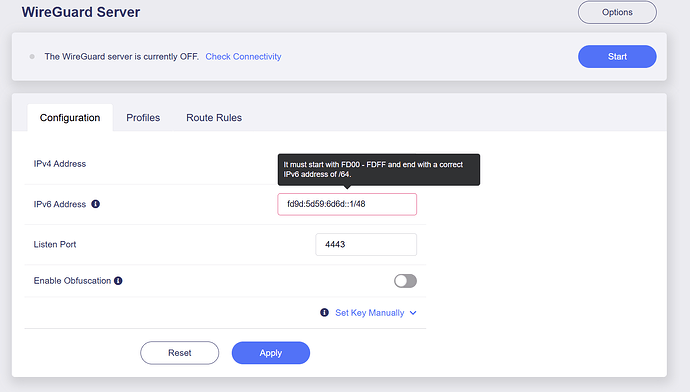
Task: Click the Enable Obfuscation info icon
Action: tap(118, 281)
